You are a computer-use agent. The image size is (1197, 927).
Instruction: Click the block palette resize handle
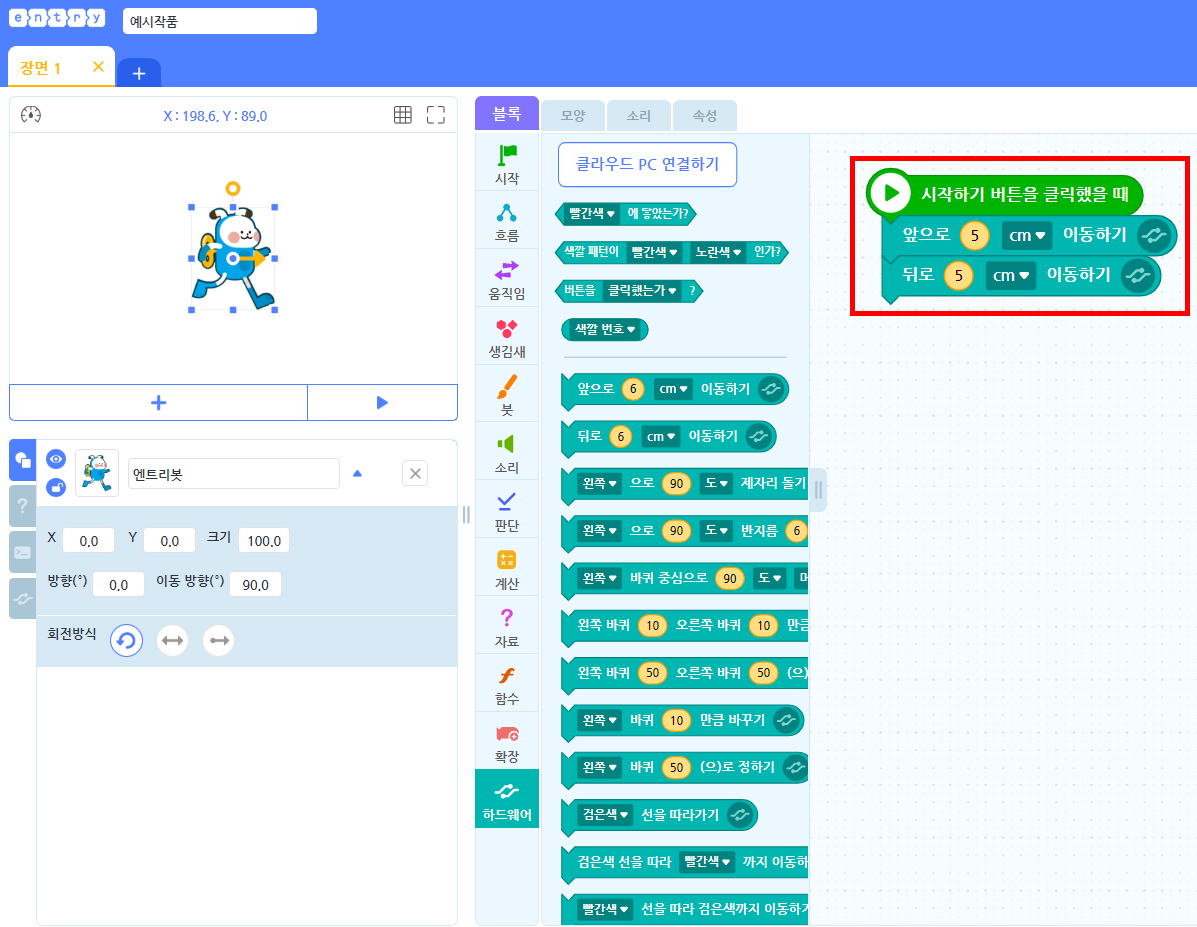tap(818, 489)
